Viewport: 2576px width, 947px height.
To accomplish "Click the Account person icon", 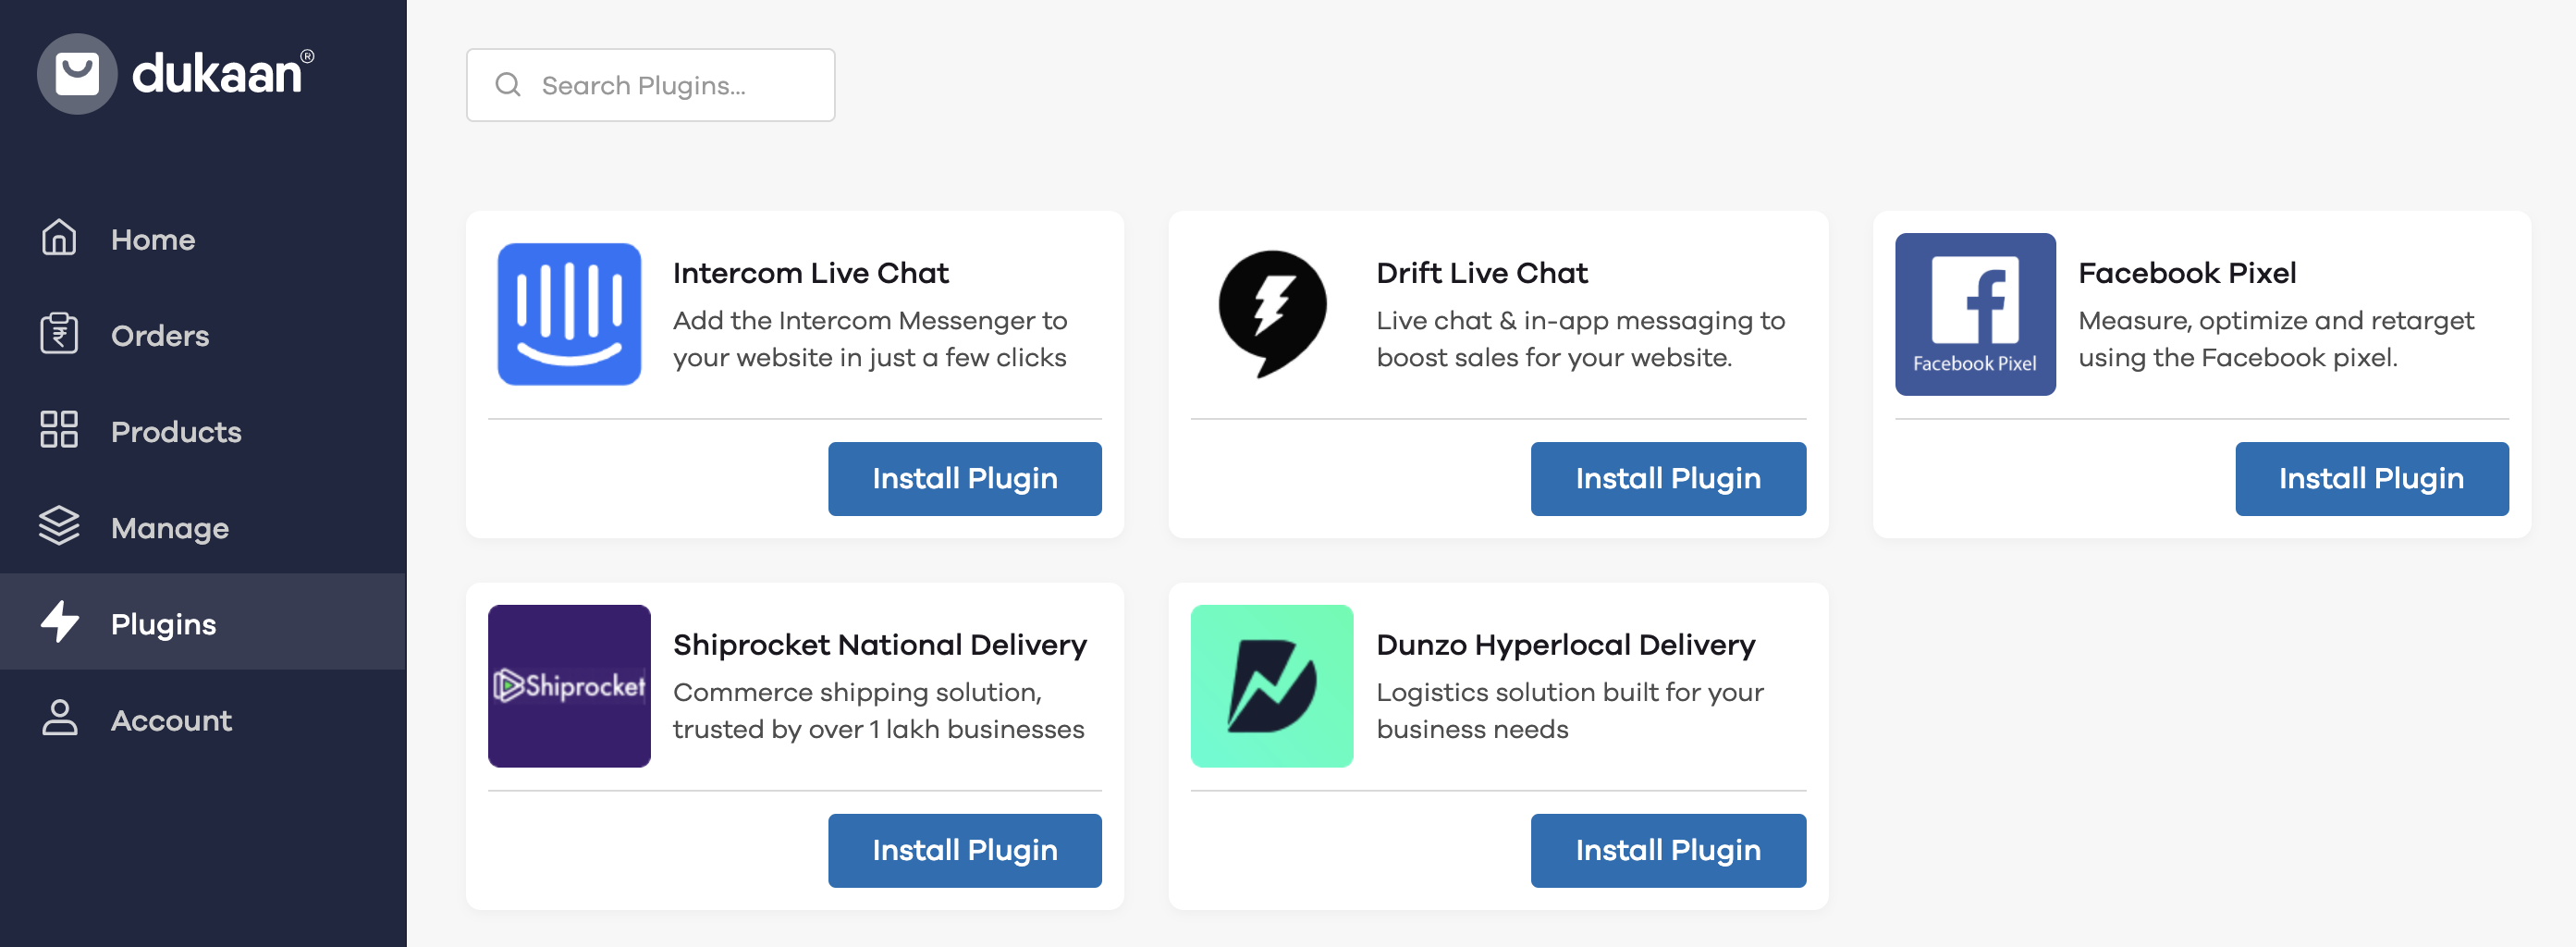I will pos(59,718).
